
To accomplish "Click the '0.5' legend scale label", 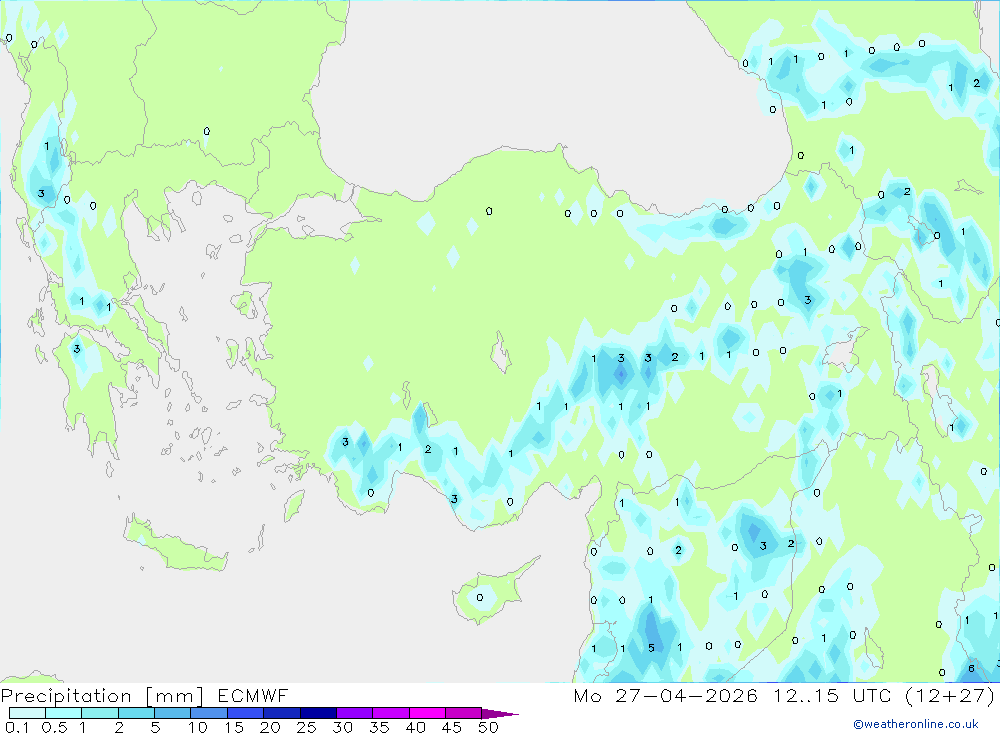I will [x=54, y=727].
